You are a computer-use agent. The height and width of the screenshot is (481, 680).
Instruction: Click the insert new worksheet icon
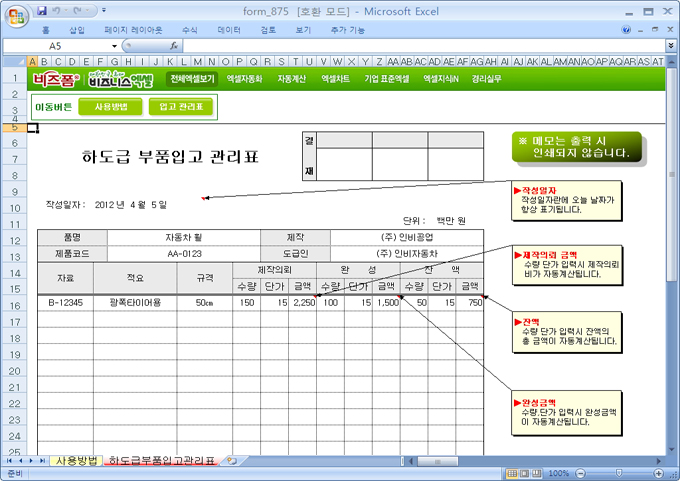point(231,461)
